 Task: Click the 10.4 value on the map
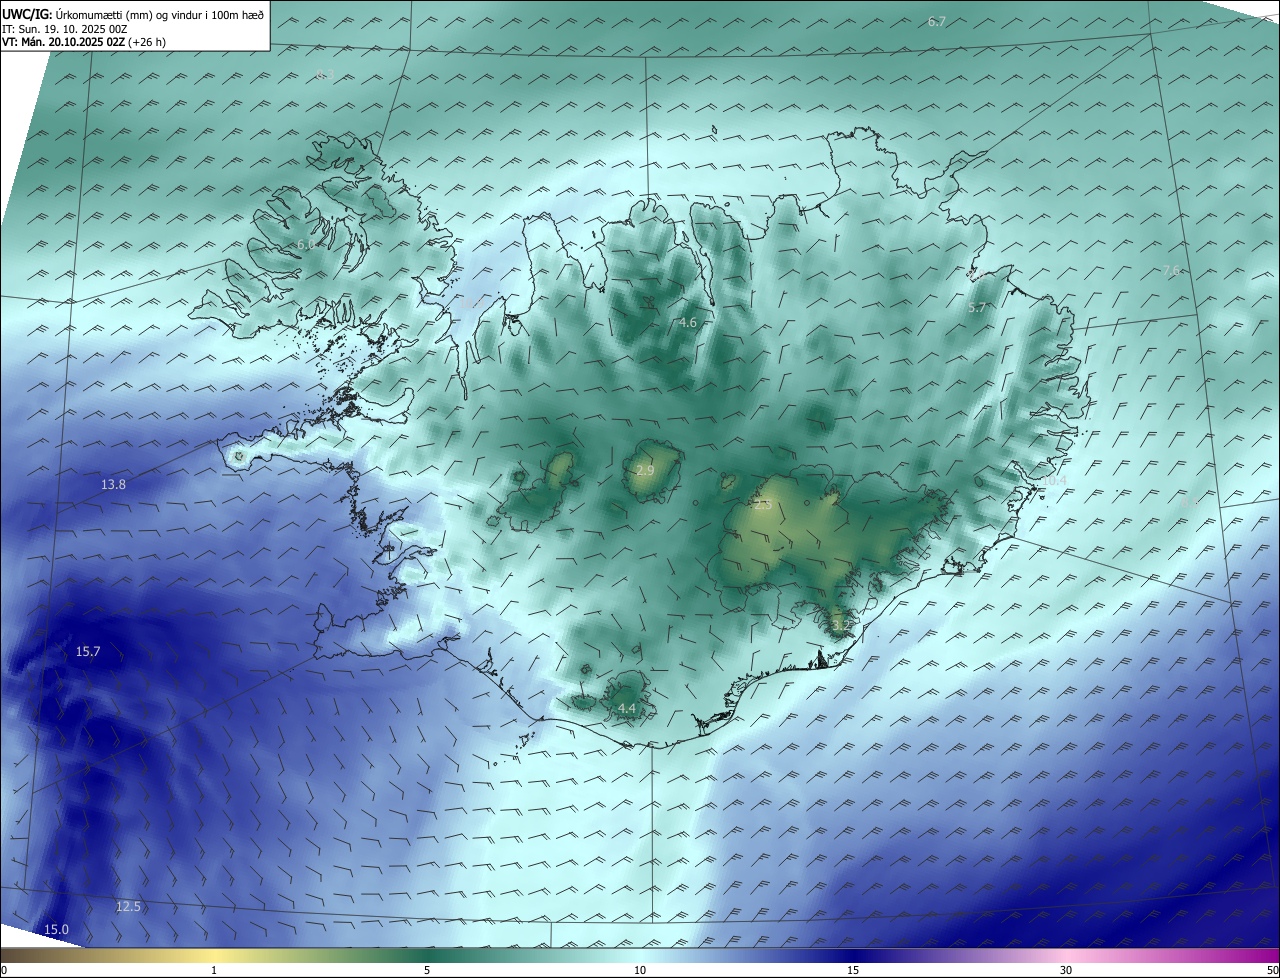pyautogui.click(x=1054, y=481)
